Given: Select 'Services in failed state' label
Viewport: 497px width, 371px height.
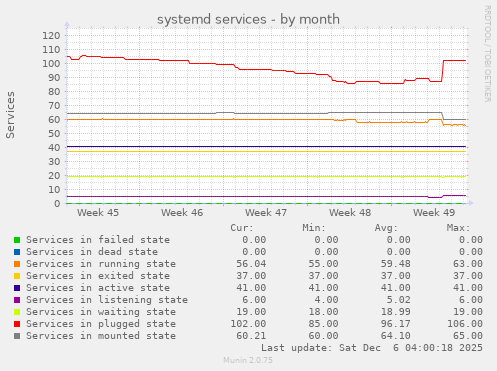Looking at the screenshot, I should pos(98,240).
